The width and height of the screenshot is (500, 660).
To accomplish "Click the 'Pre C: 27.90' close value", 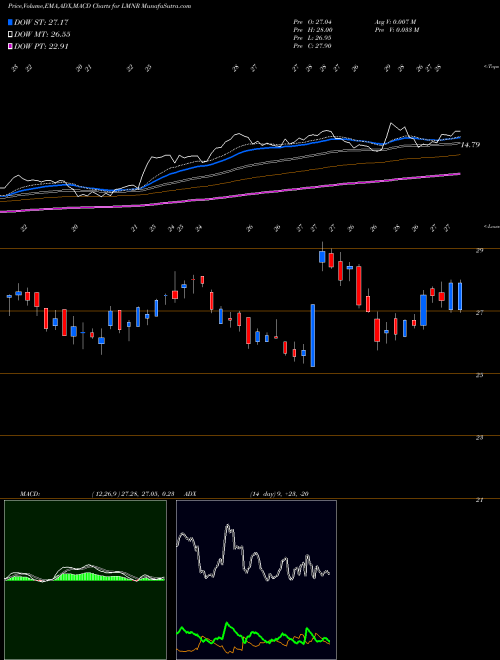I will [x=312, y=46].
